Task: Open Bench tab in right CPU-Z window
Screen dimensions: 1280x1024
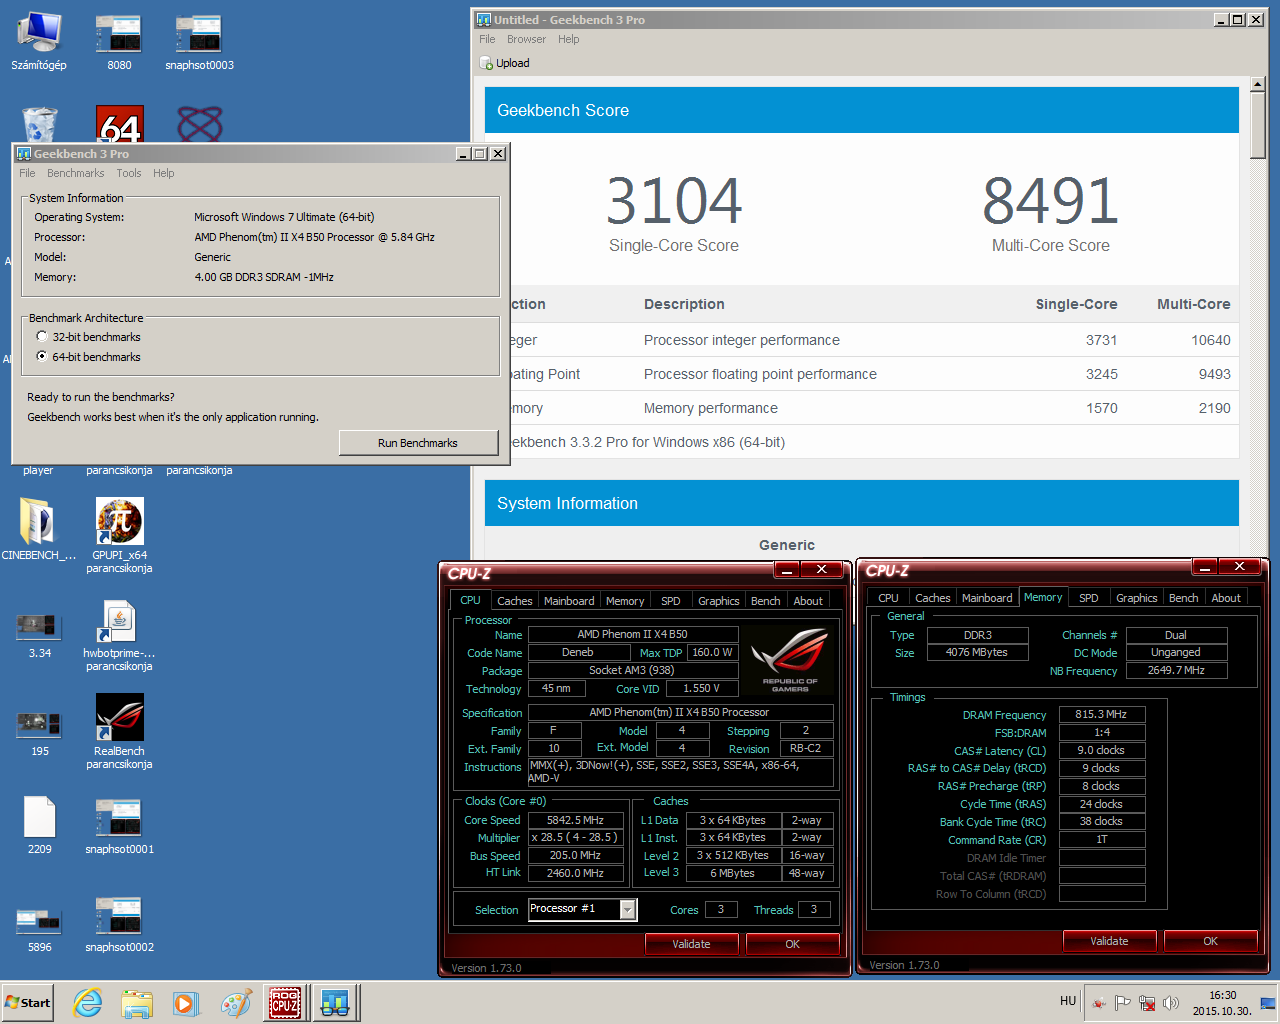Action: (1184, 598)
